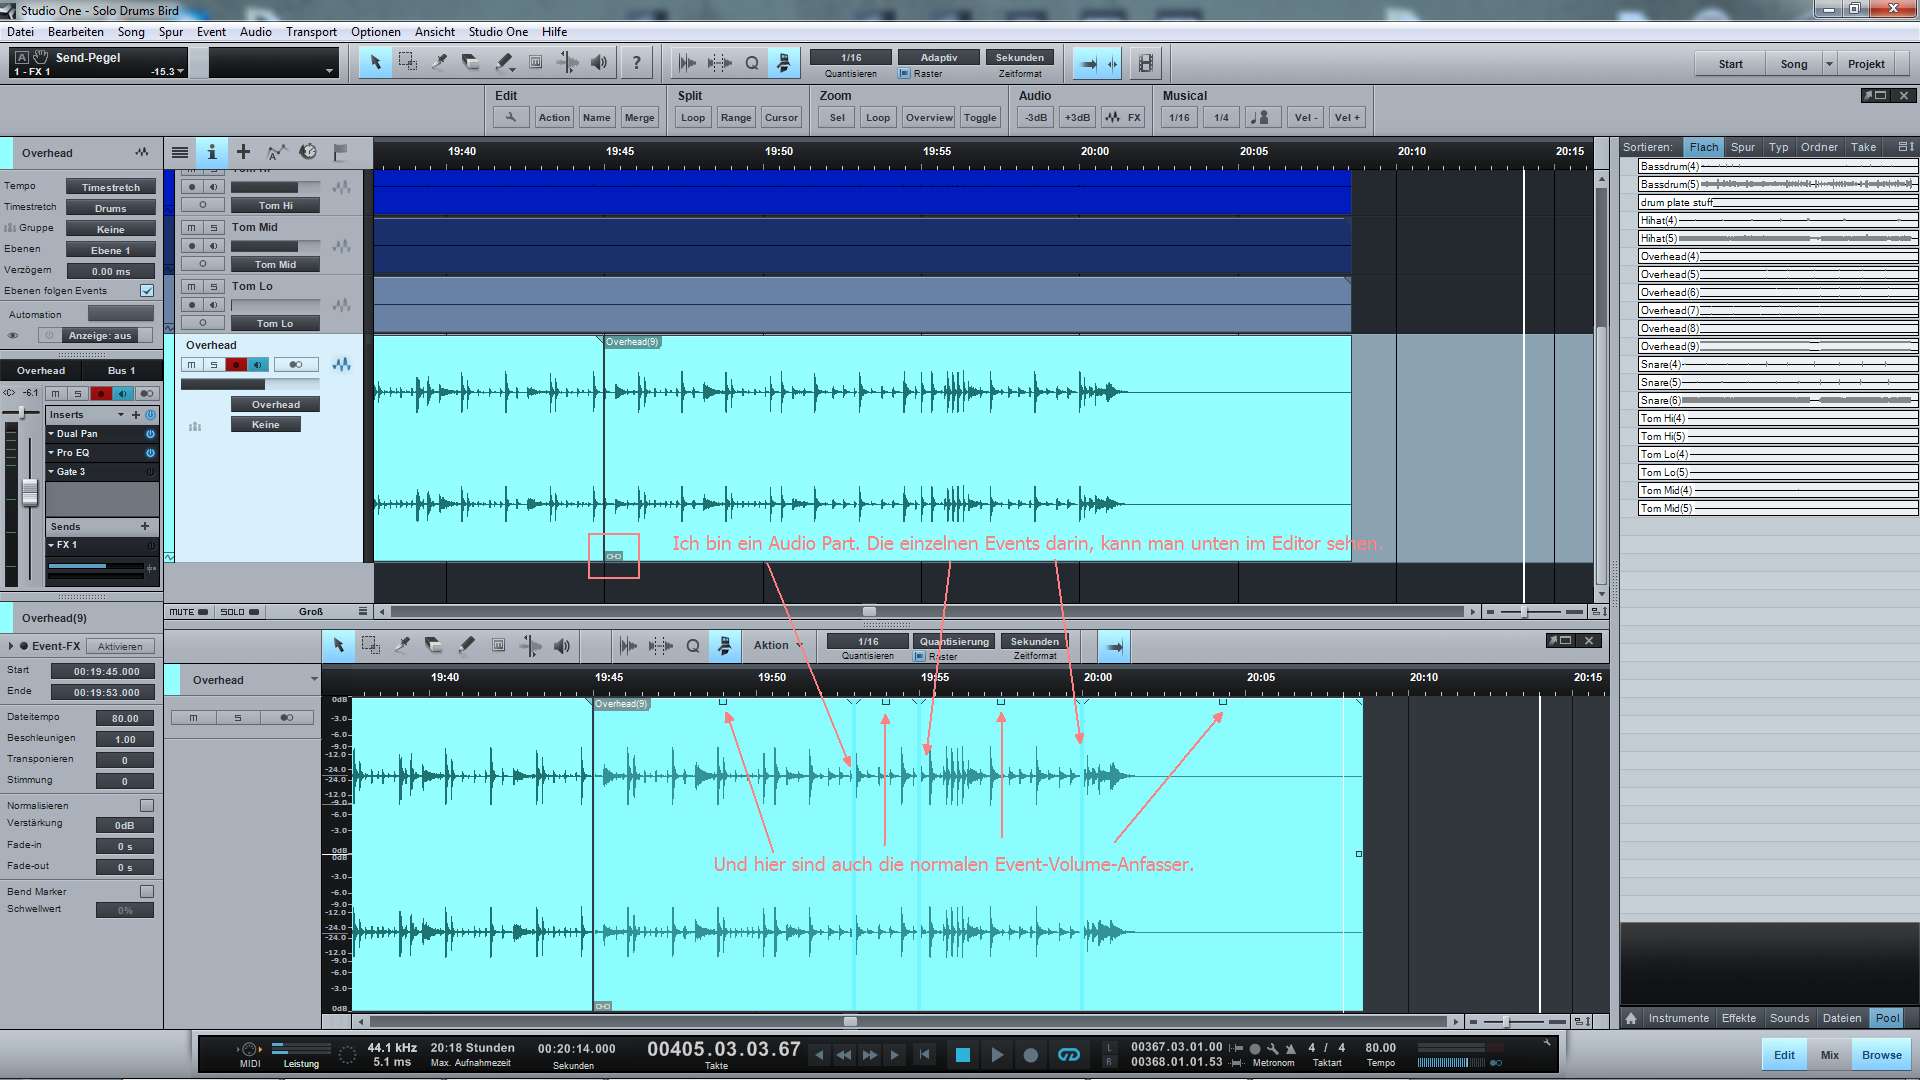Viewport: 1920px width, 1080px height.
Task: Open the tempo track clock icon
Action: tap(308, 152)
